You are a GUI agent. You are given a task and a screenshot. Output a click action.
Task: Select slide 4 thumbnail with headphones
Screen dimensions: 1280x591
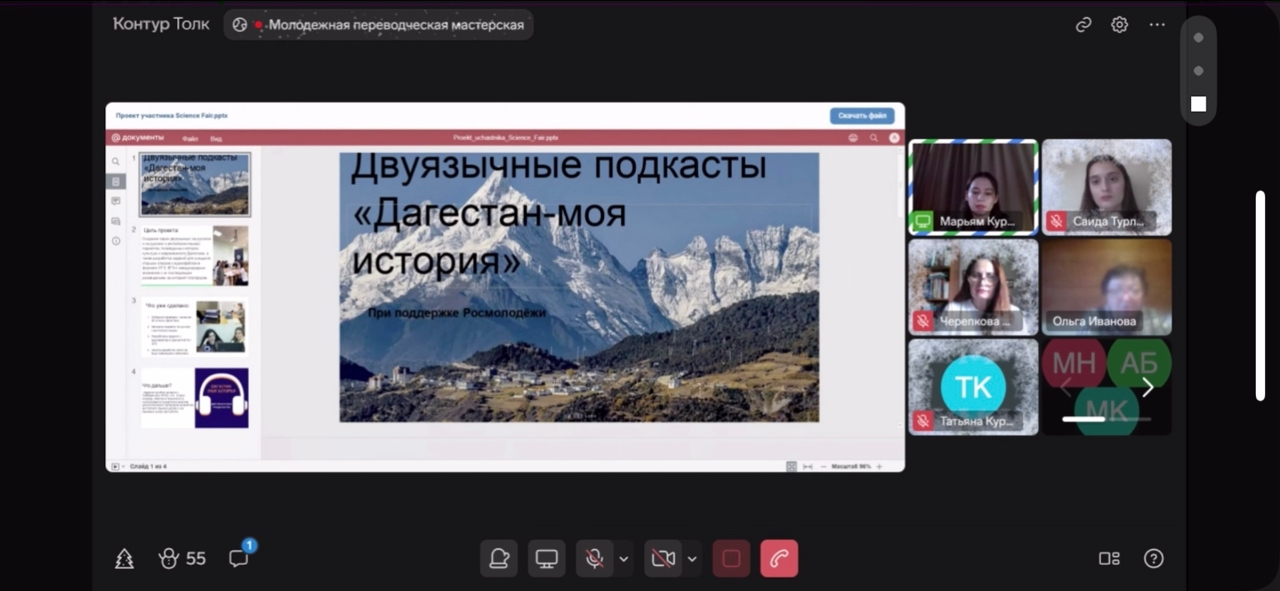[x=195, y=397]
